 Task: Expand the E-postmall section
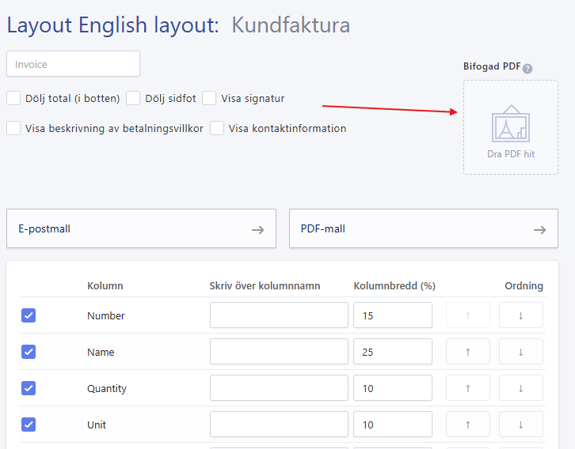coord(141,229)
